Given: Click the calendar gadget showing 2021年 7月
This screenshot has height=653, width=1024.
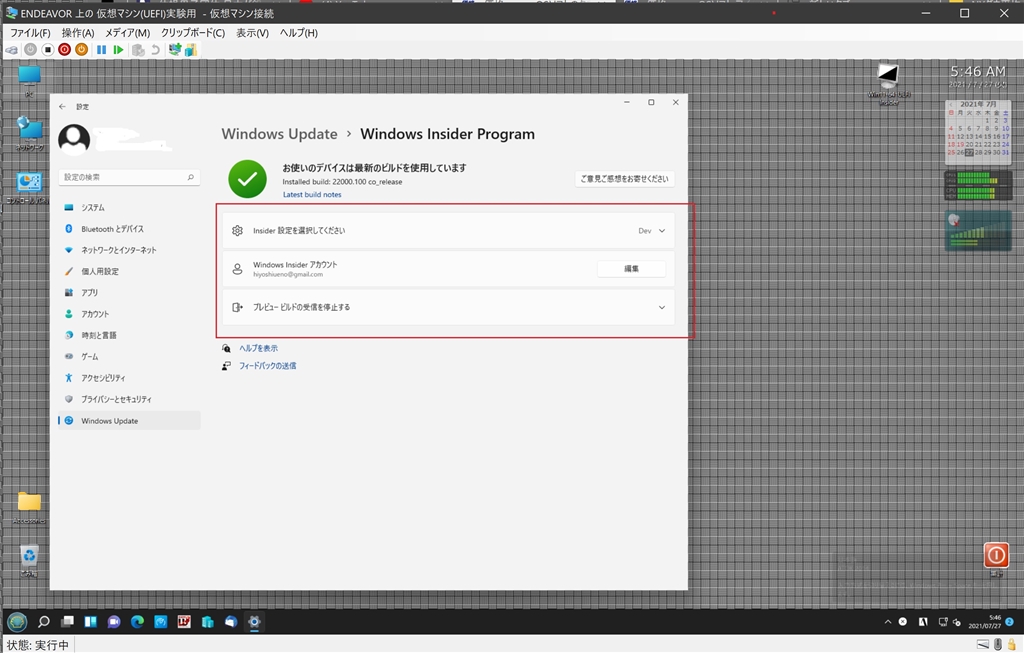Looking at the screenshot, I should click(978, 132).
